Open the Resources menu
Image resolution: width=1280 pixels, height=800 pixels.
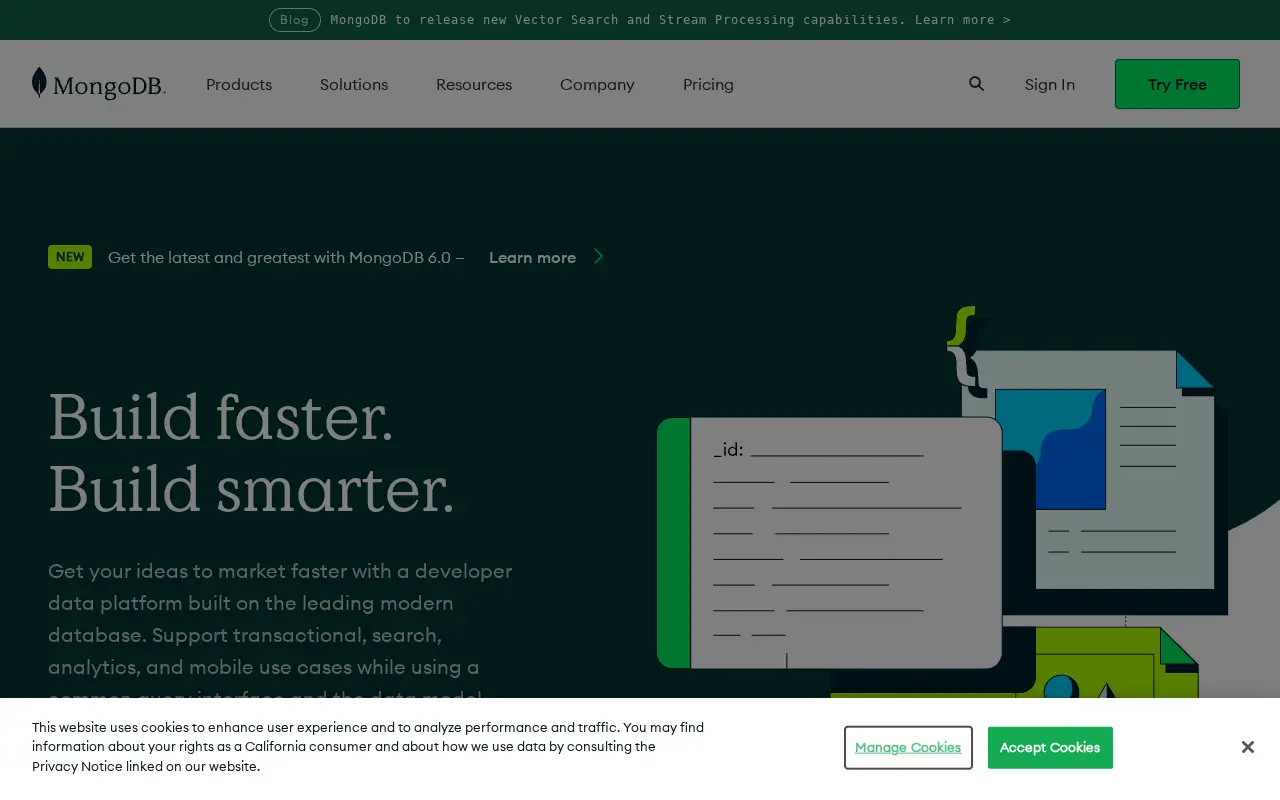click(474, 84)
